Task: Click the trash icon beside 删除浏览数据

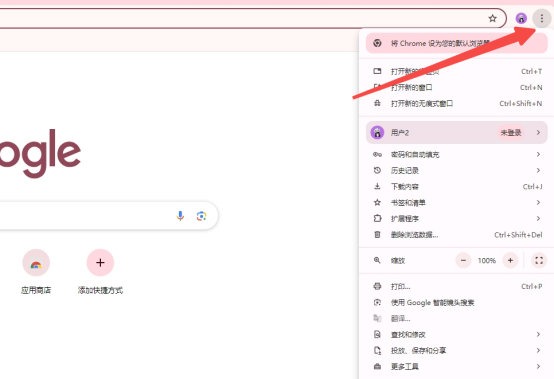Action: coord(377,235)
